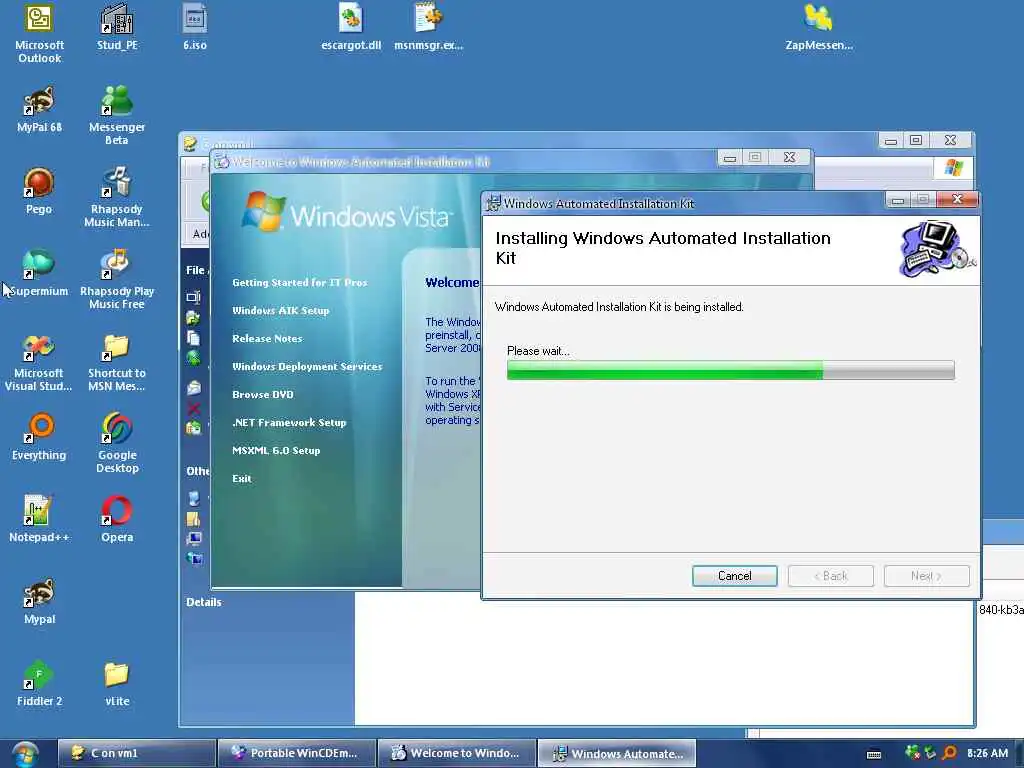
Task: Click the clock showing 8:26 AM
Action: pyautogui.click(x=987, y=754)
